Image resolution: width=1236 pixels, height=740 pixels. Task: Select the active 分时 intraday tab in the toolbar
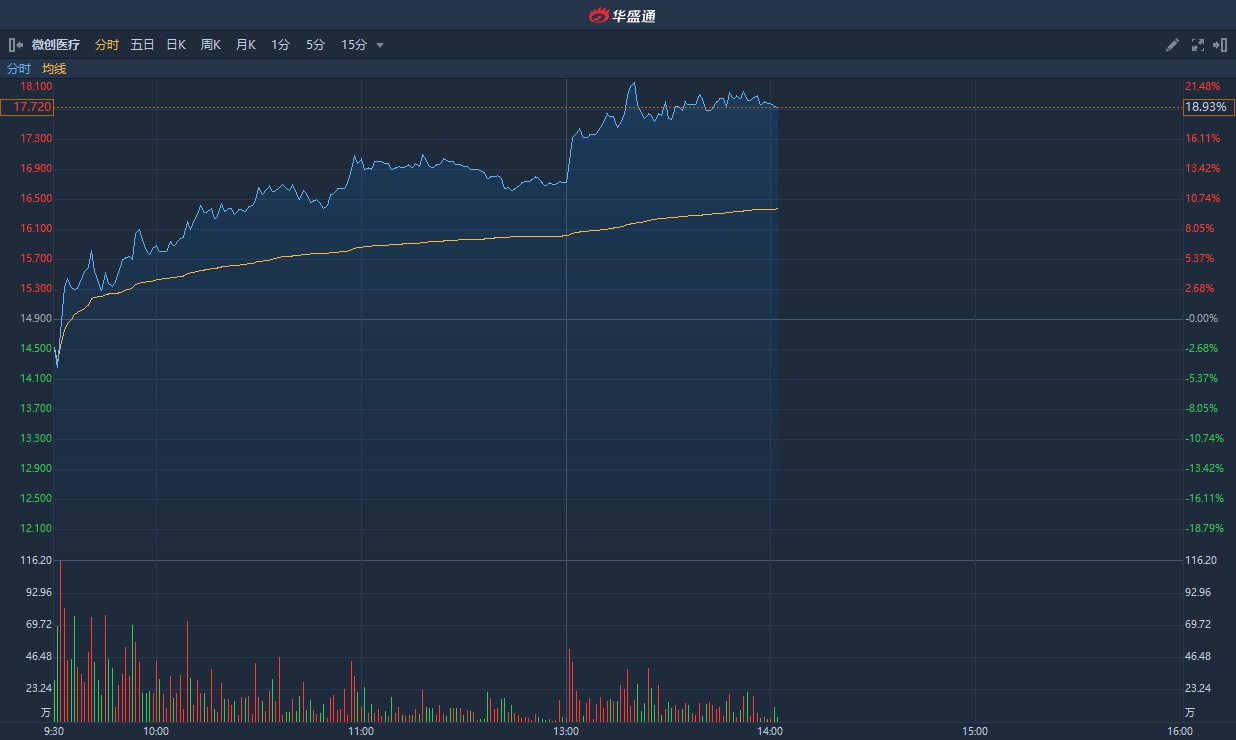tap(107, 45)
